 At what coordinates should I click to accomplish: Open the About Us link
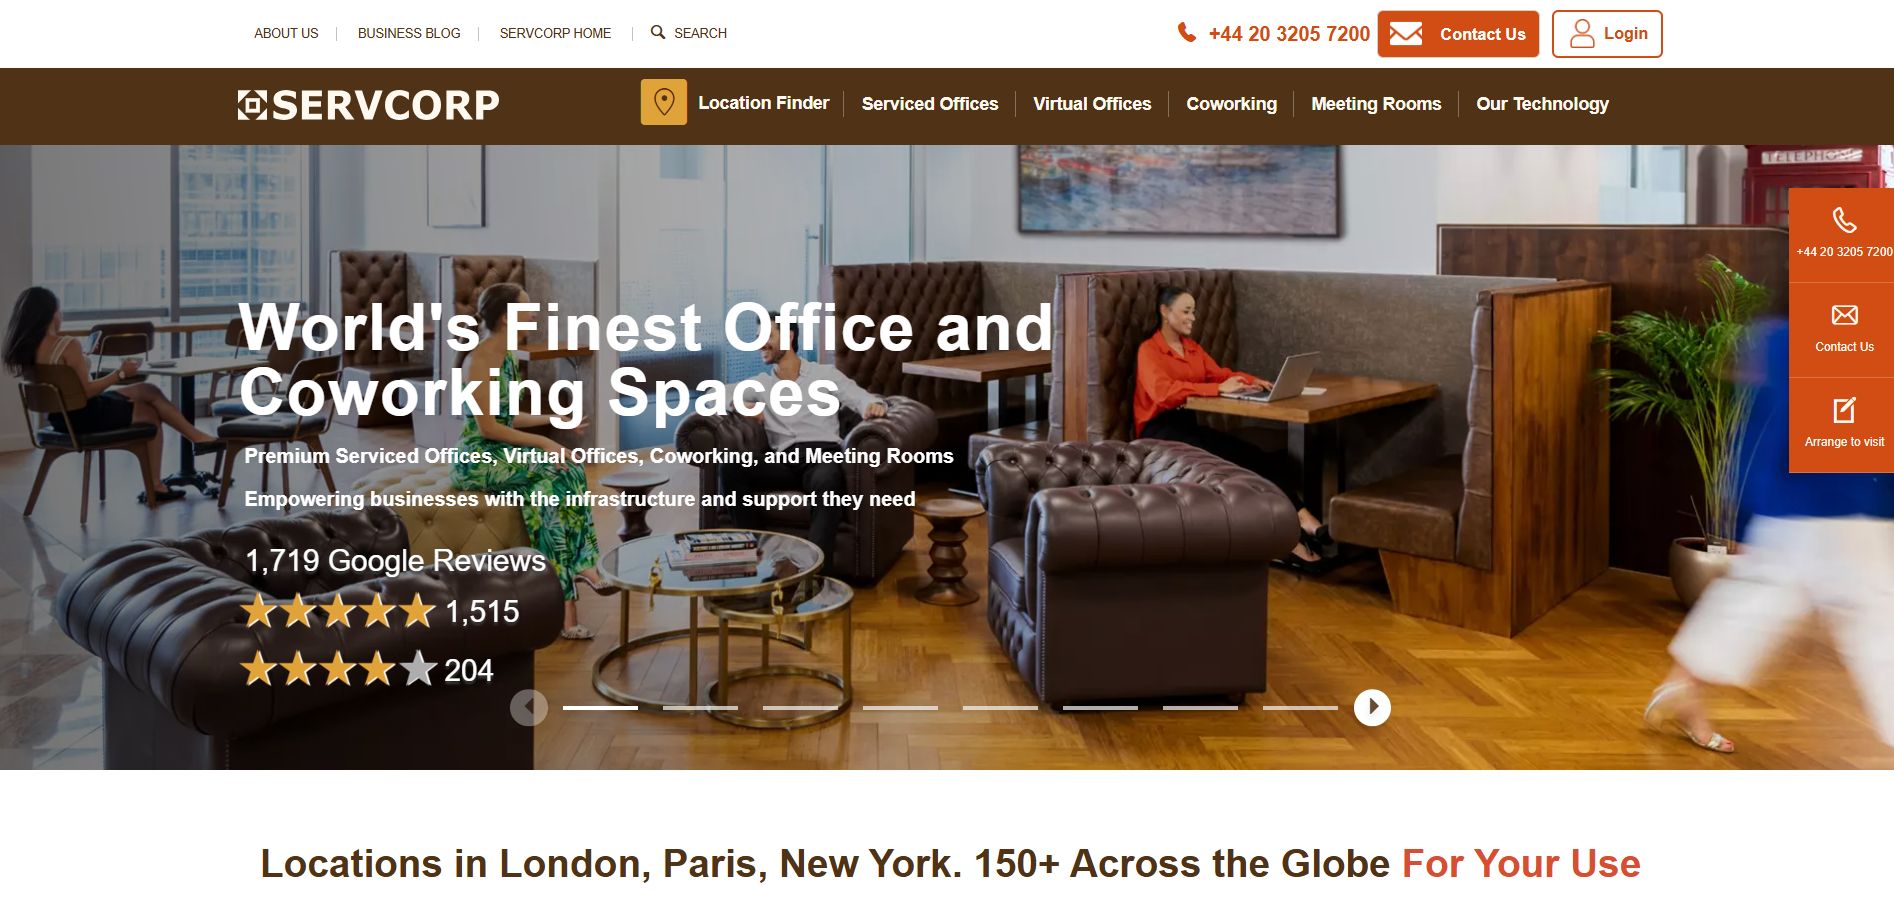pyautogui.click(x=286, y=33)
